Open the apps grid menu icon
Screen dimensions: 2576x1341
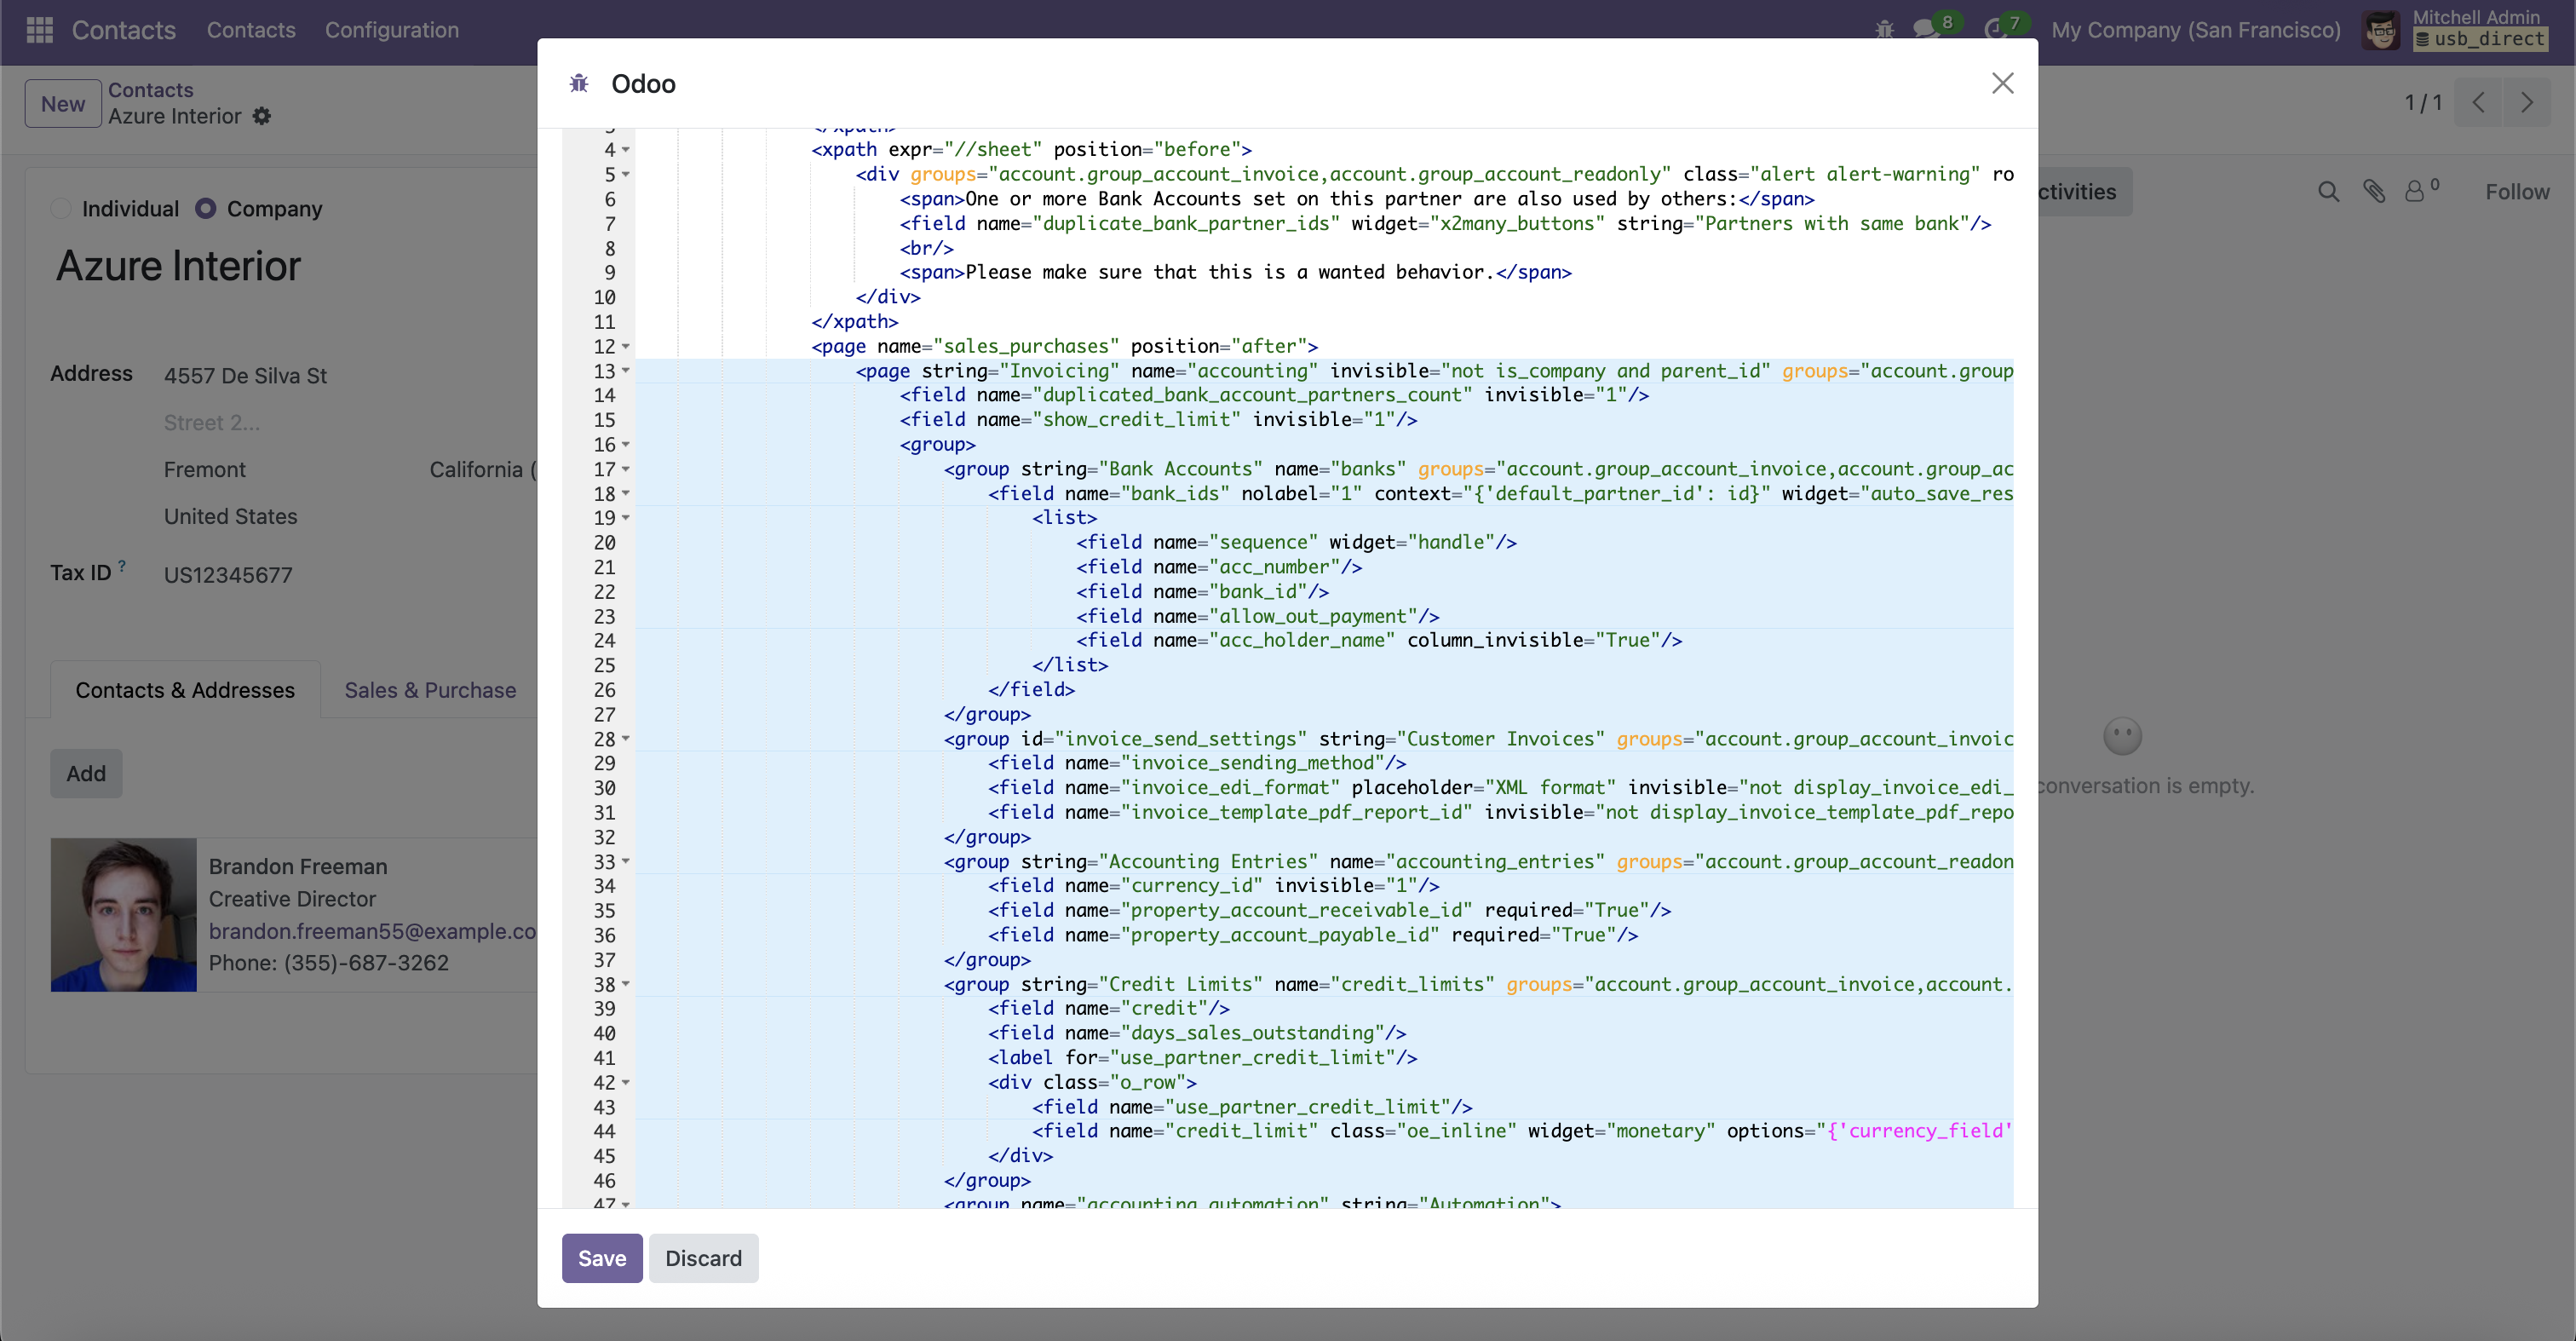pos(39,30)
